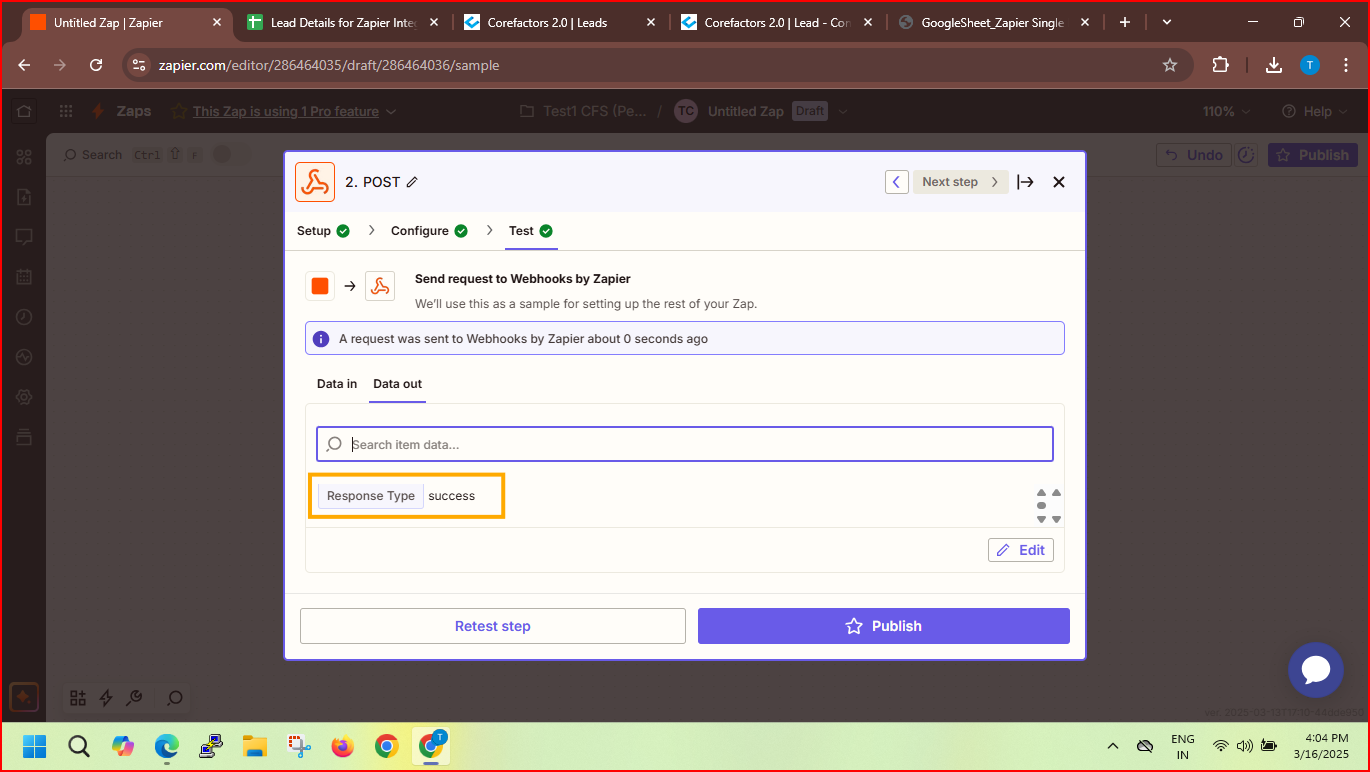Click the small Webhooks icon beside arrow
The image size is (1370, 772).
coord(380,286)
